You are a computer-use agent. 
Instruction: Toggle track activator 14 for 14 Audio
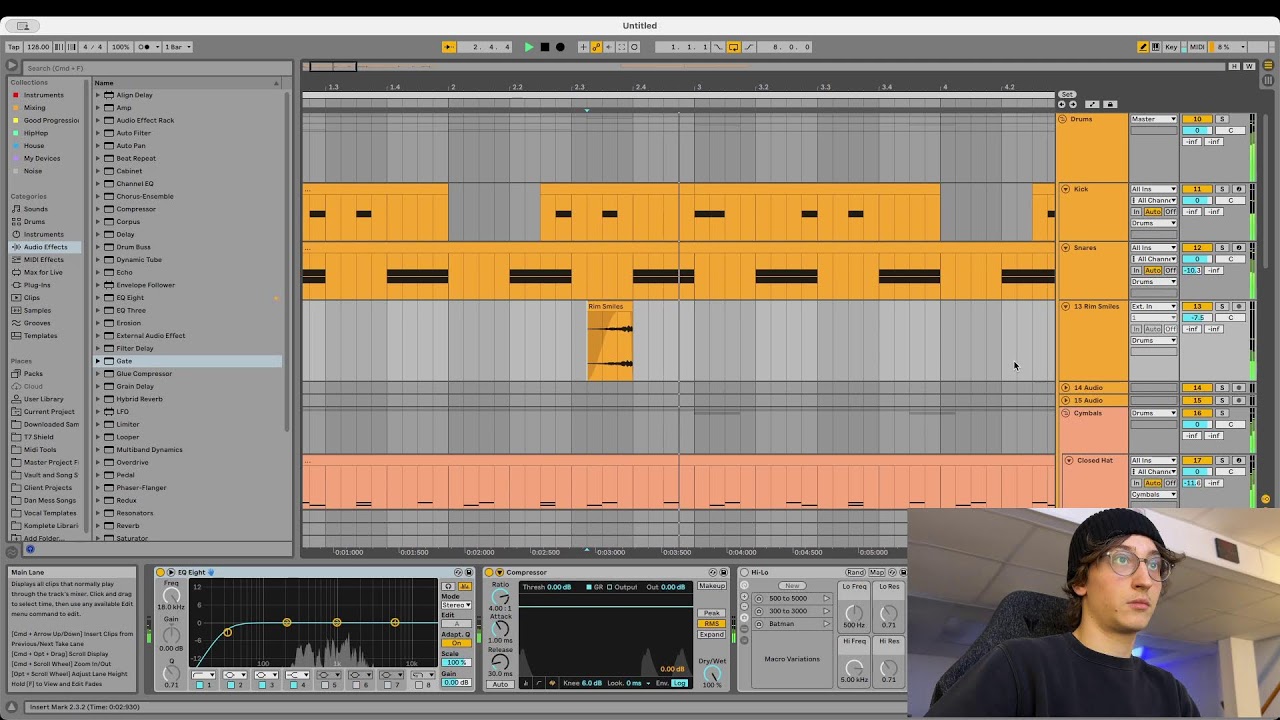[1197, 388]
